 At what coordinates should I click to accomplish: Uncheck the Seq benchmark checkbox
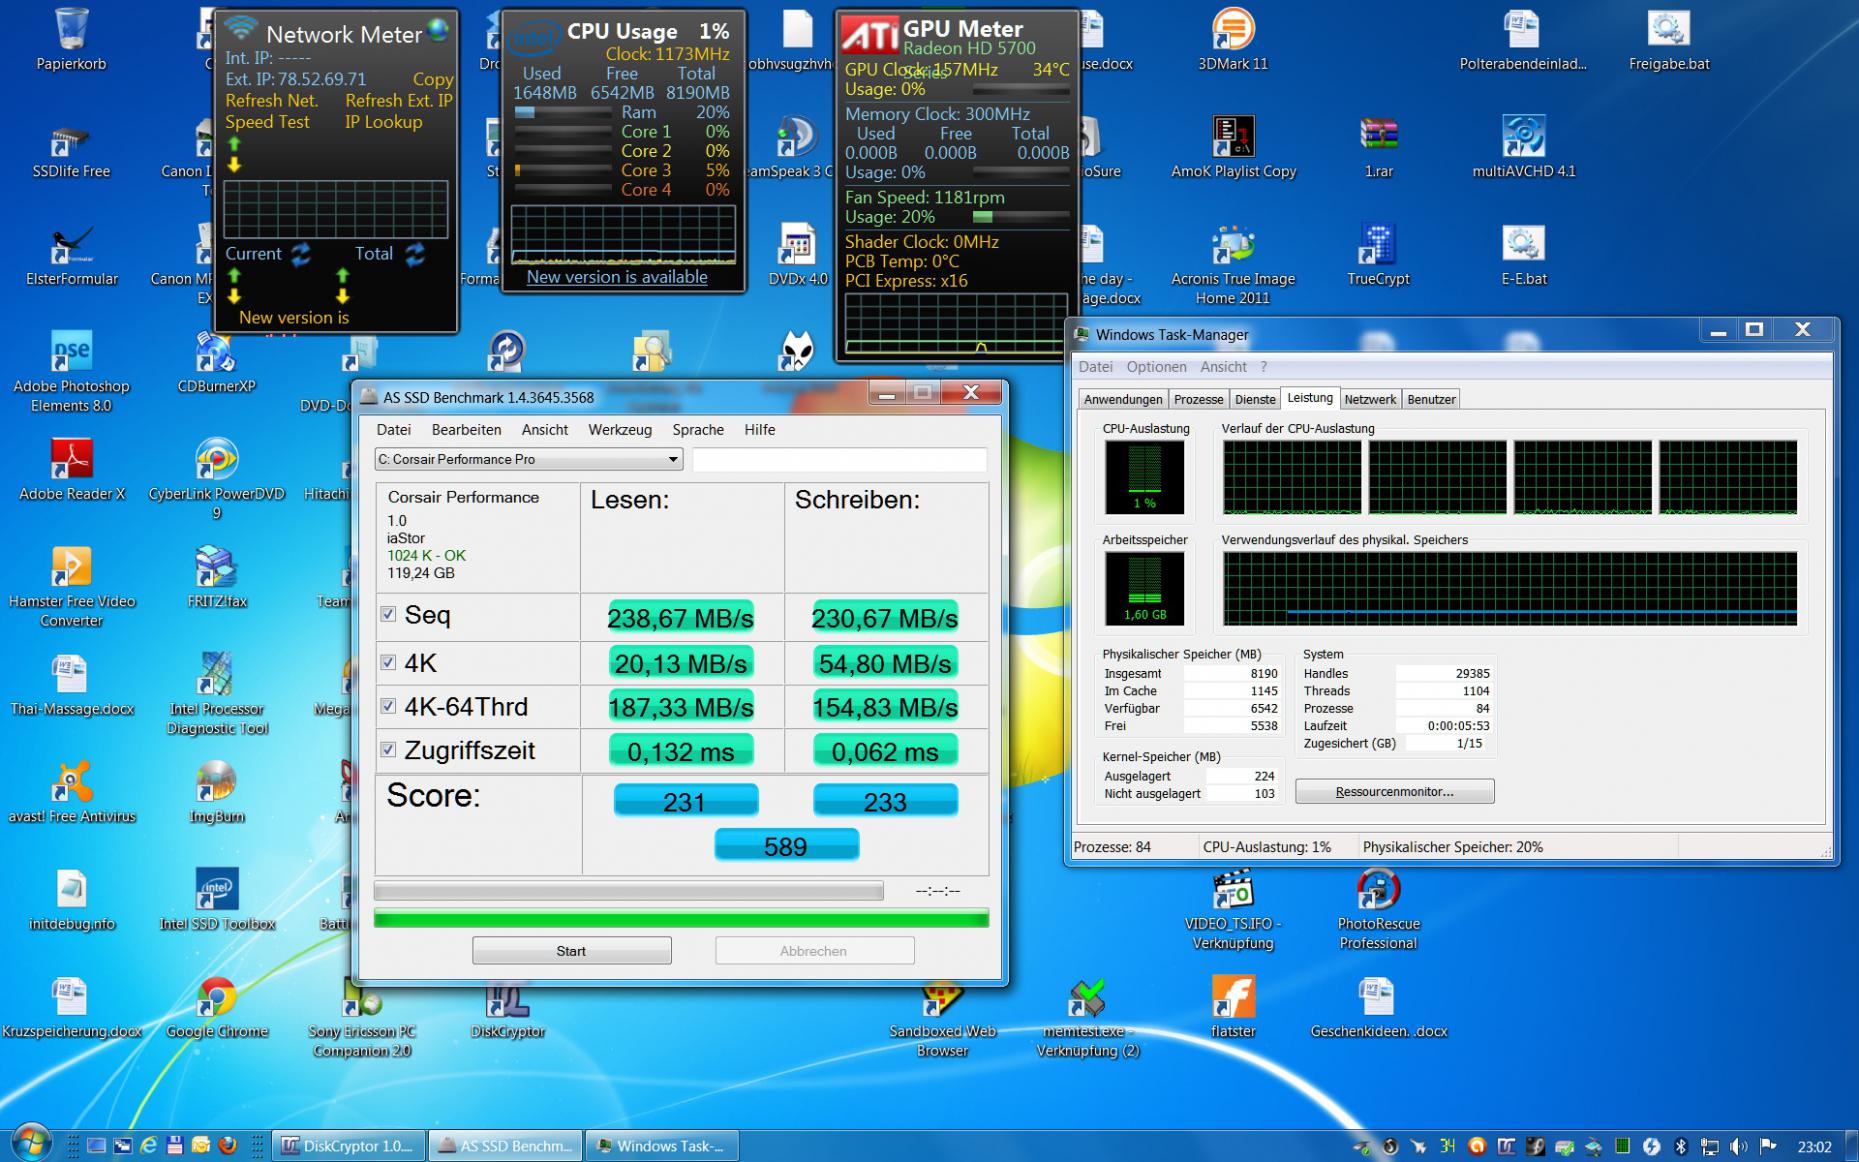click(x=388, y=614)
